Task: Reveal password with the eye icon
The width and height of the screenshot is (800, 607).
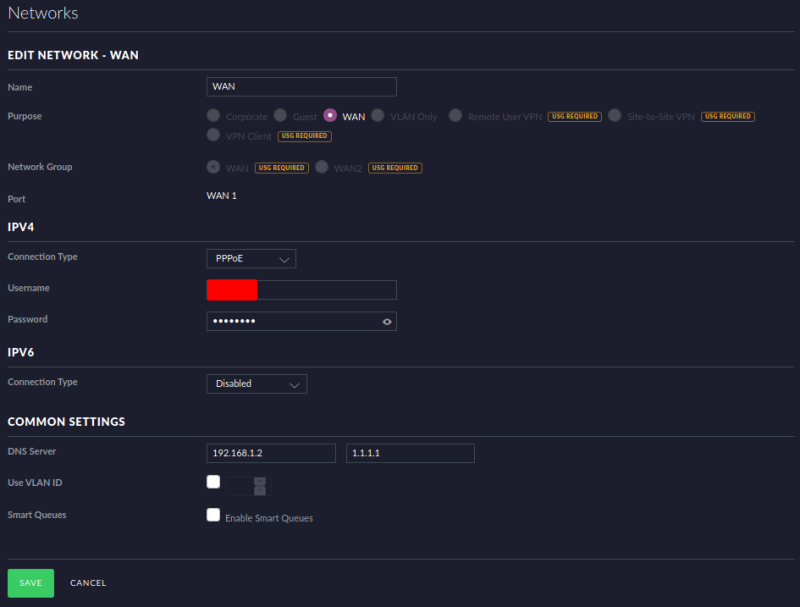Action: (387, 321)
